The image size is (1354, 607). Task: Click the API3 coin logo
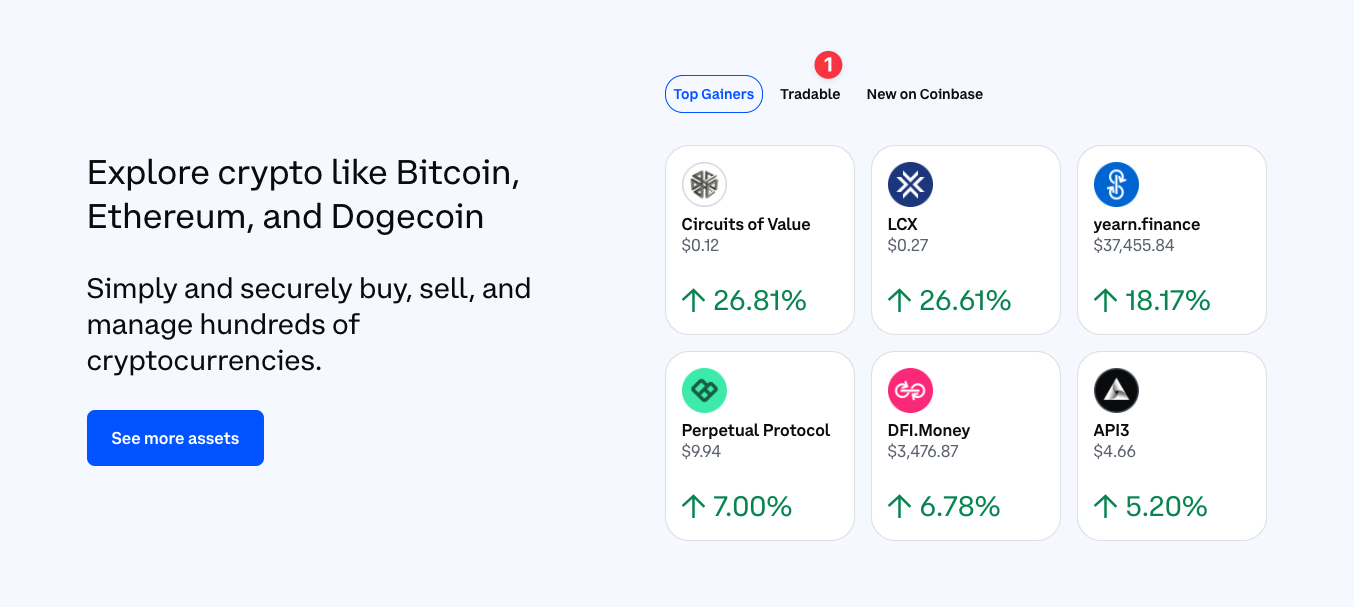point(1116,391)
